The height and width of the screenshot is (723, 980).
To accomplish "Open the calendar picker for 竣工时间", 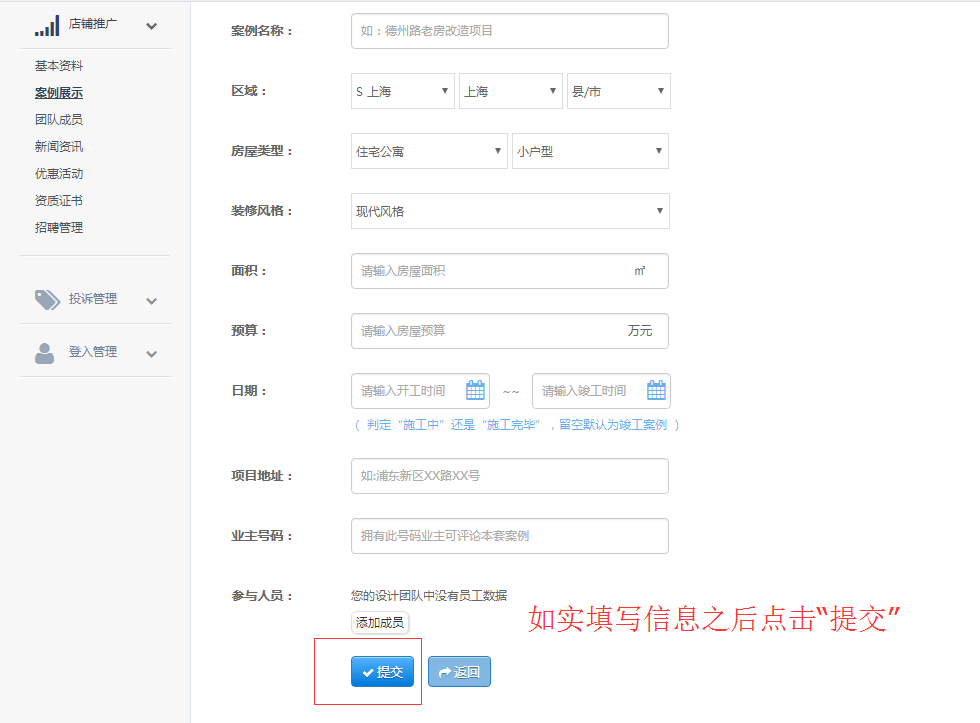I will pos(656,390).
